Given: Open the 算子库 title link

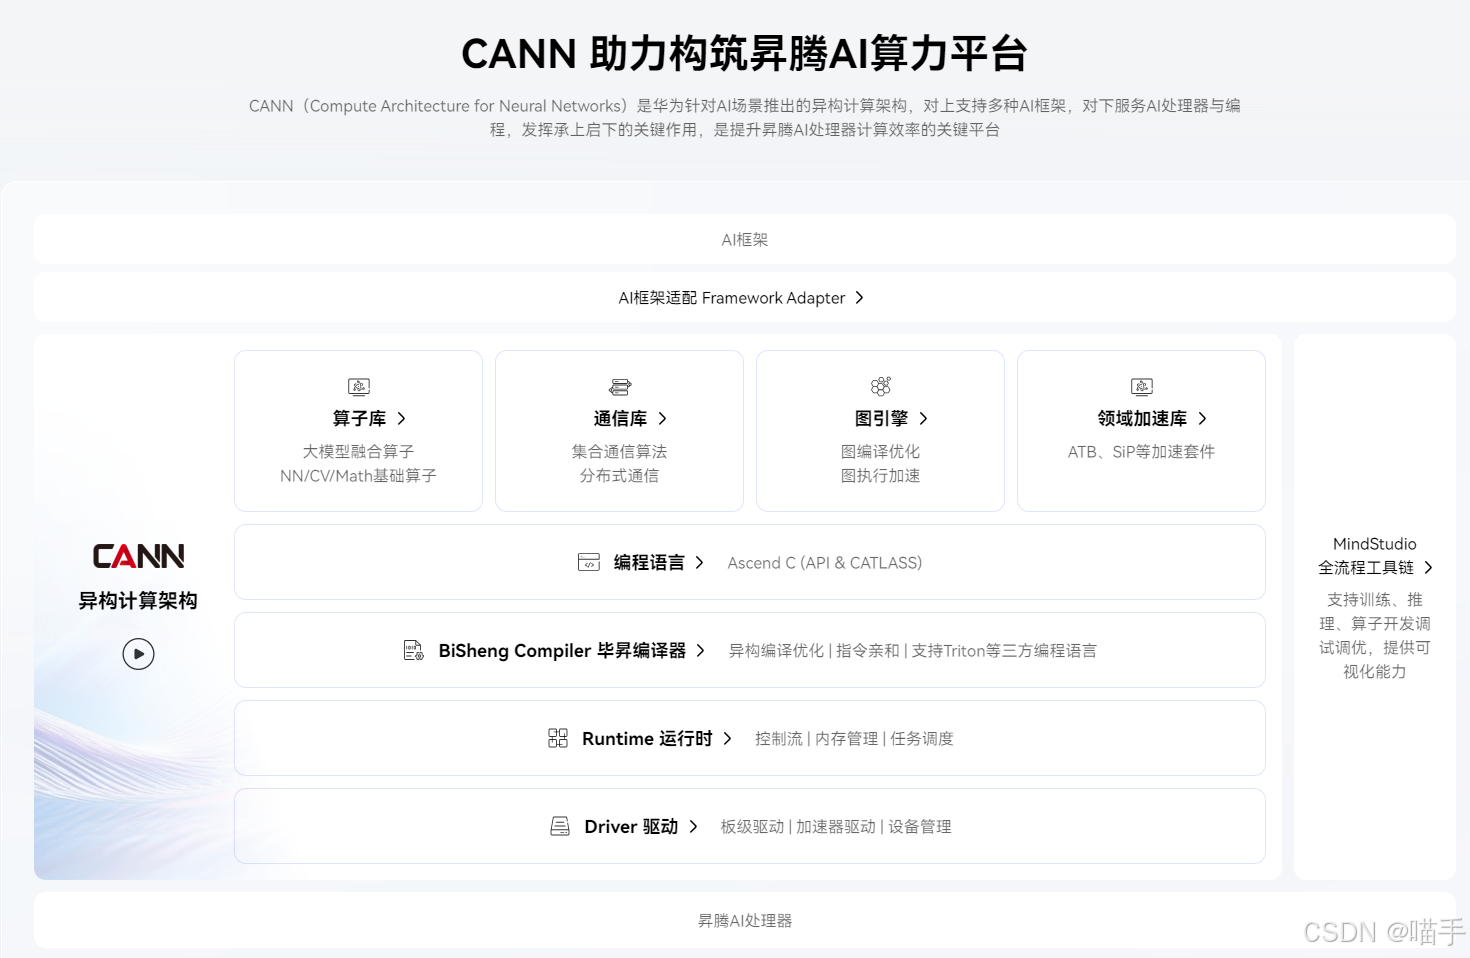Looking at the screenshot, I should 359,418.
